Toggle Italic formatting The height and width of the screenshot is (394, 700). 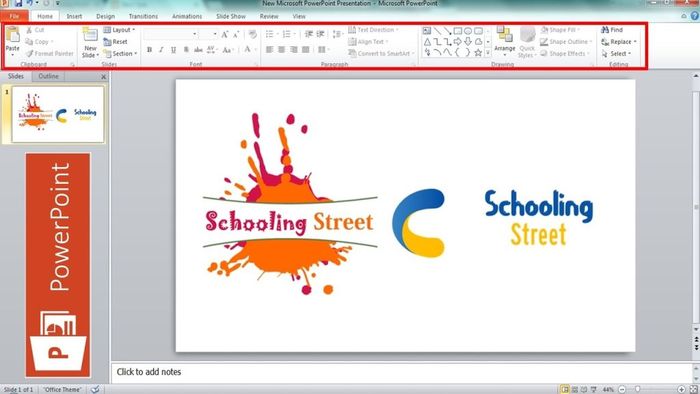tap(161, 50)
